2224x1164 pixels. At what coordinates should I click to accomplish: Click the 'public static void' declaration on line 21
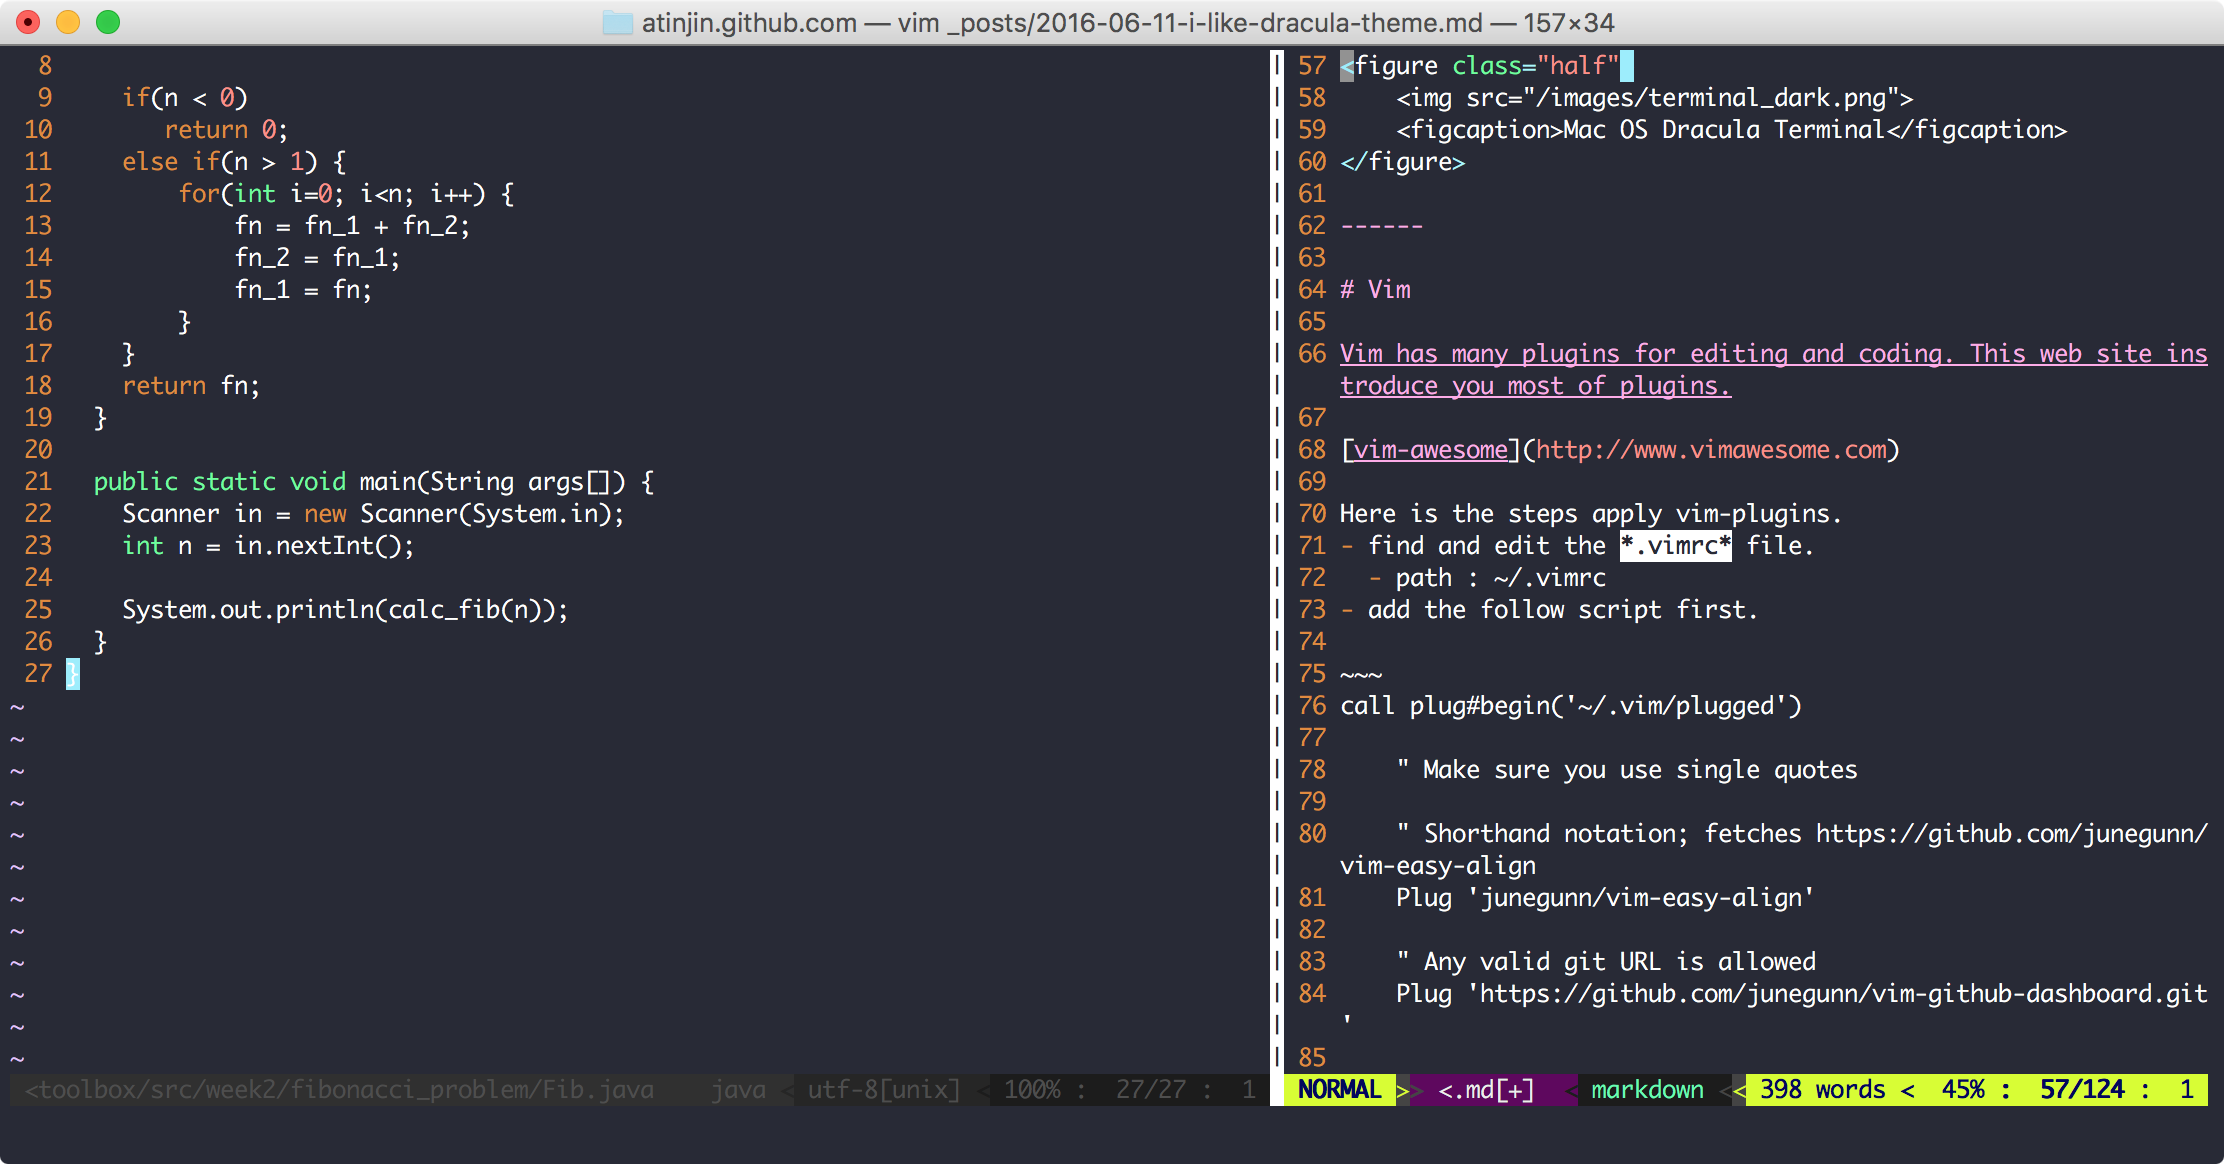[220, 482]
